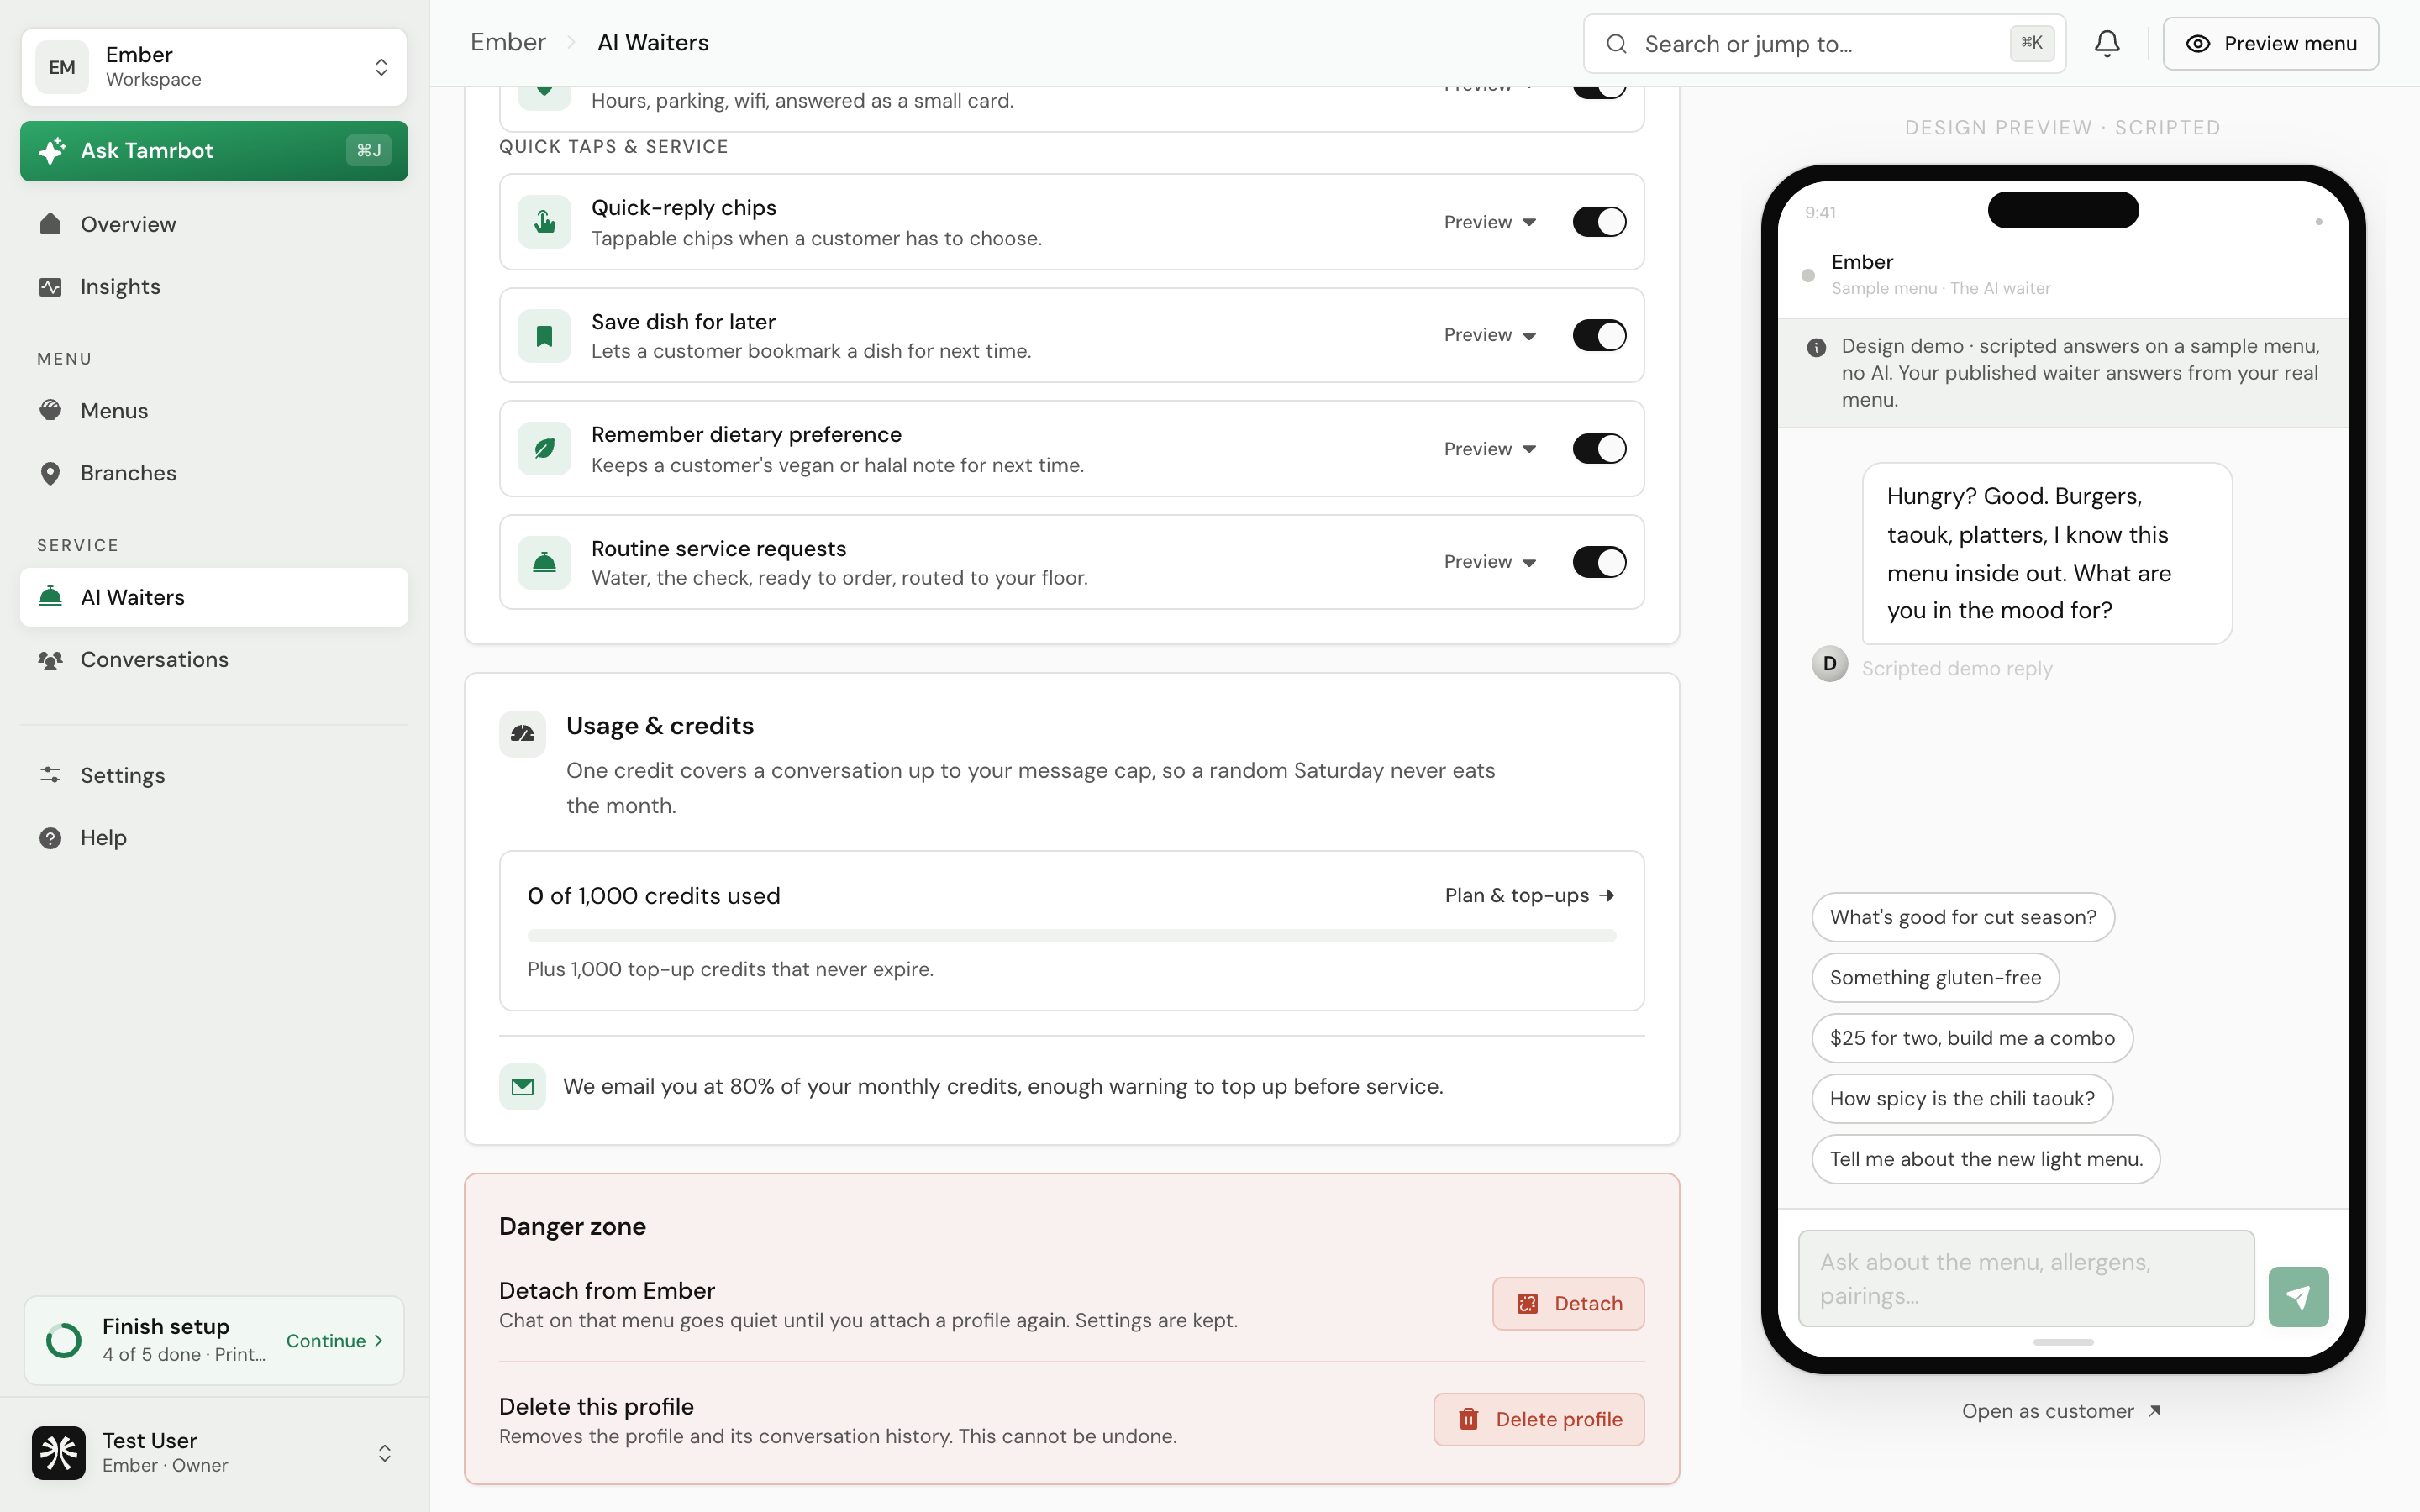The height and width of the screenshot is (1512, 2420).
Task: Click Open as customer link
Action: pyautogui.click(x=2062, y=1411)
